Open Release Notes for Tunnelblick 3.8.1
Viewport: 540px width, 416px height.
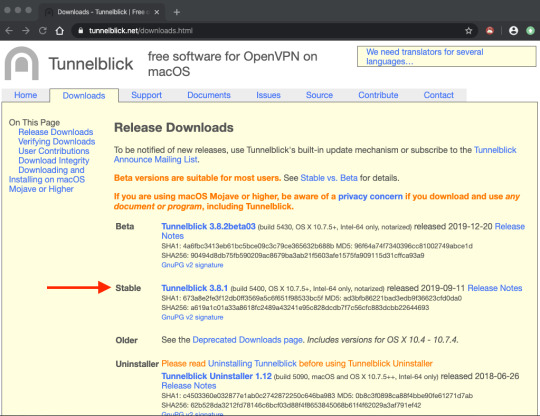[495, 288]
